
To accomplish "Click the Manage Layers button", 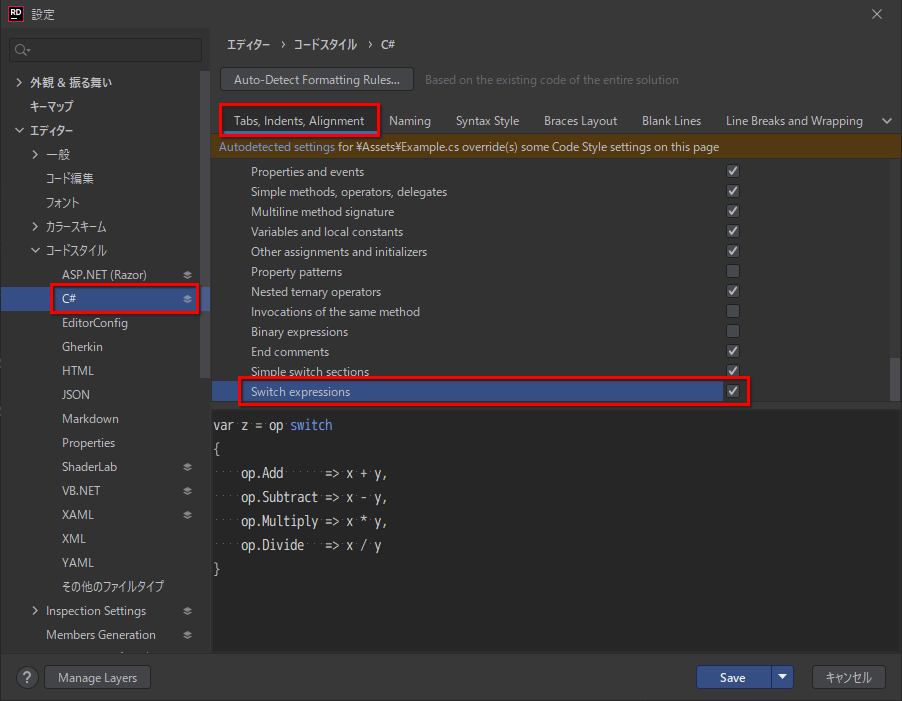I will pos(97,677).
